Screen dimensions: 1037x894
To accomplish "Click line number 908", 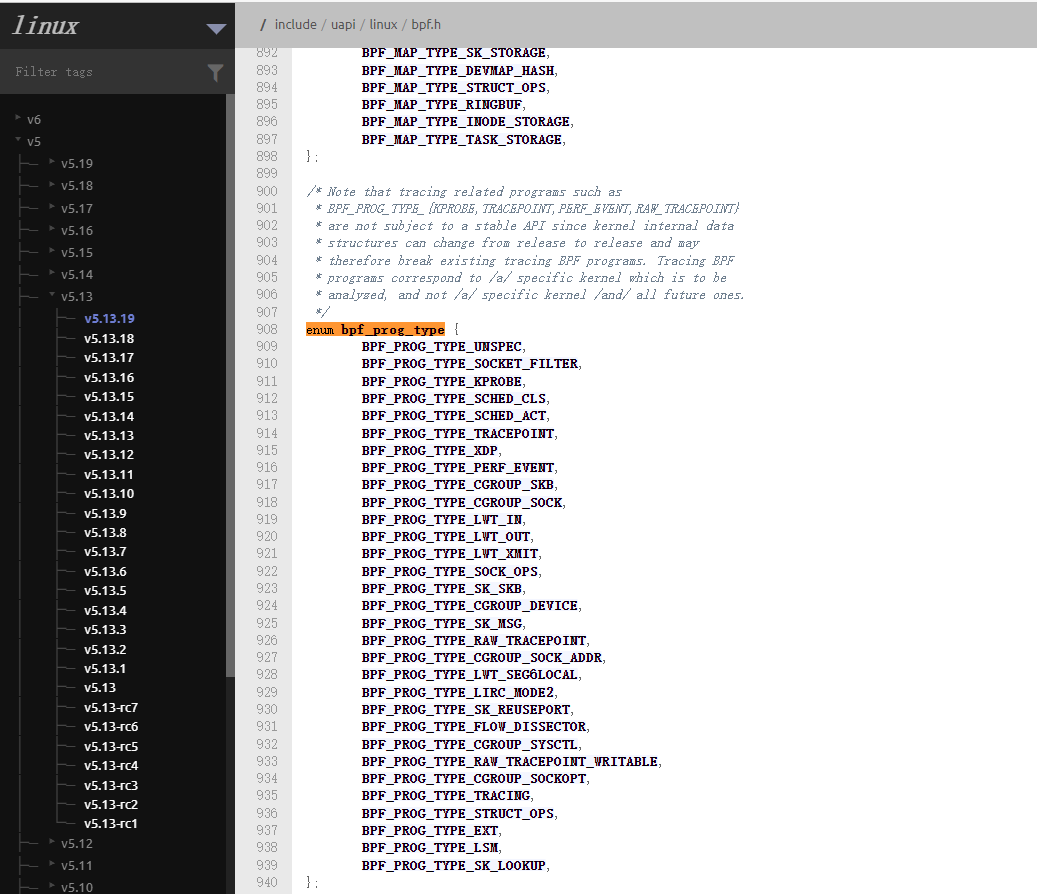I will [267, 329].
